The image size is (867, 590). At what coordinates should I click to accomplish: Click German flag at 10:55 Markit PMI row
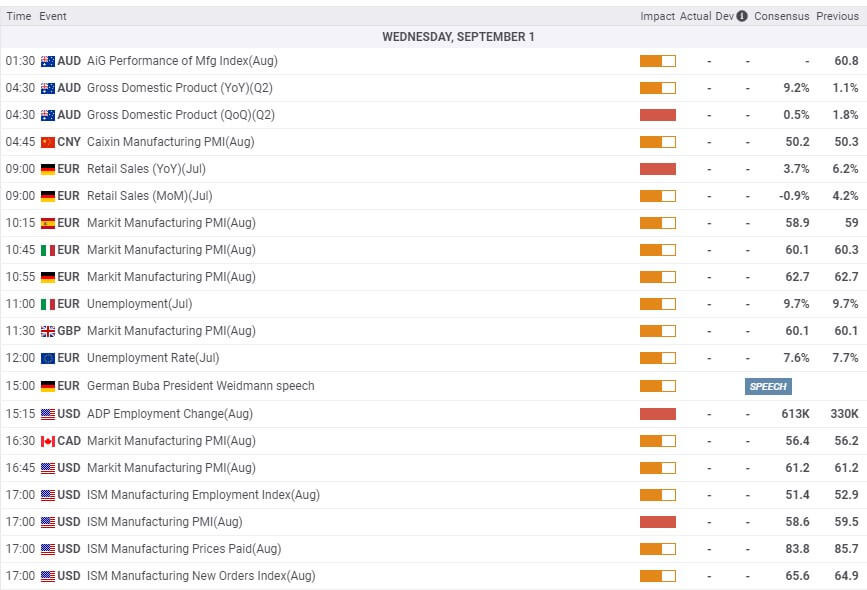[x=48, y=277]
